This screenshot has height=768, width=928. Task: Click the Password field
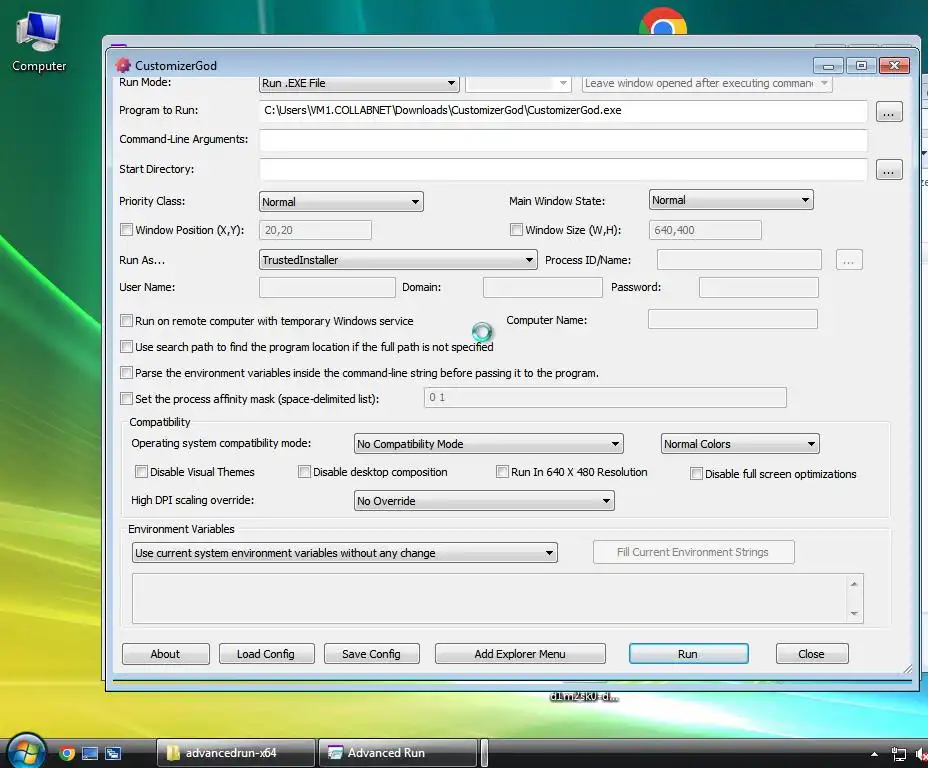(759, 288)
